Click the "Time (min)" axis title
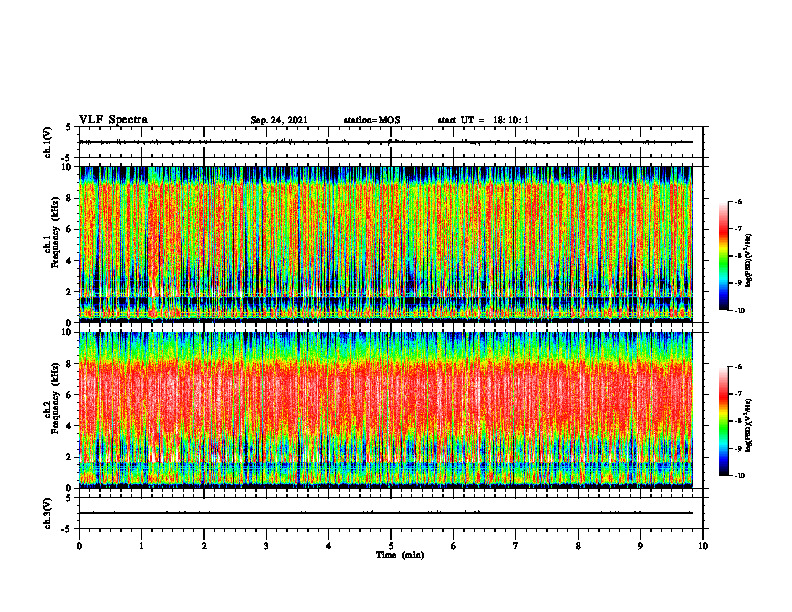792x612 pixels. [x=400, y=555]
